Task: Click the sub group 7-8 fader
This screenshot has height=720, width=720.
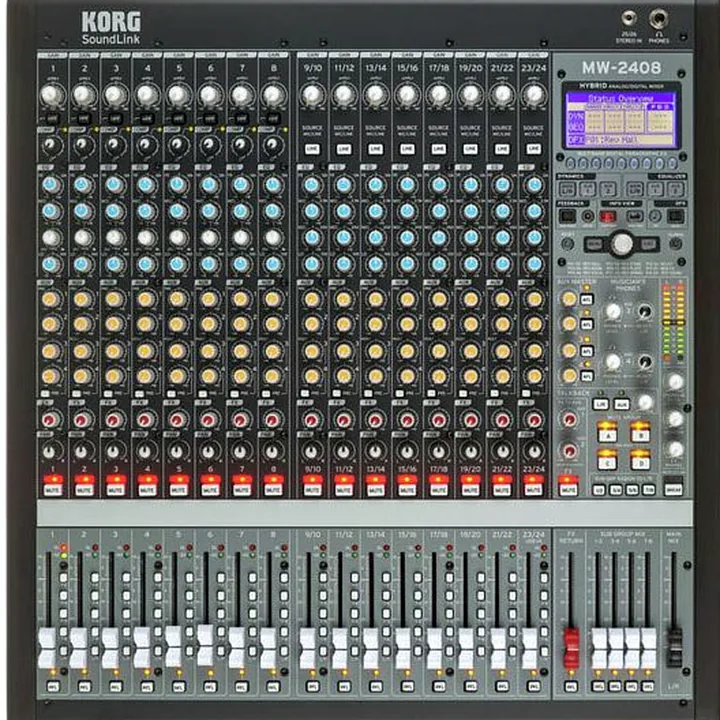Action: [x=648, y=648]
